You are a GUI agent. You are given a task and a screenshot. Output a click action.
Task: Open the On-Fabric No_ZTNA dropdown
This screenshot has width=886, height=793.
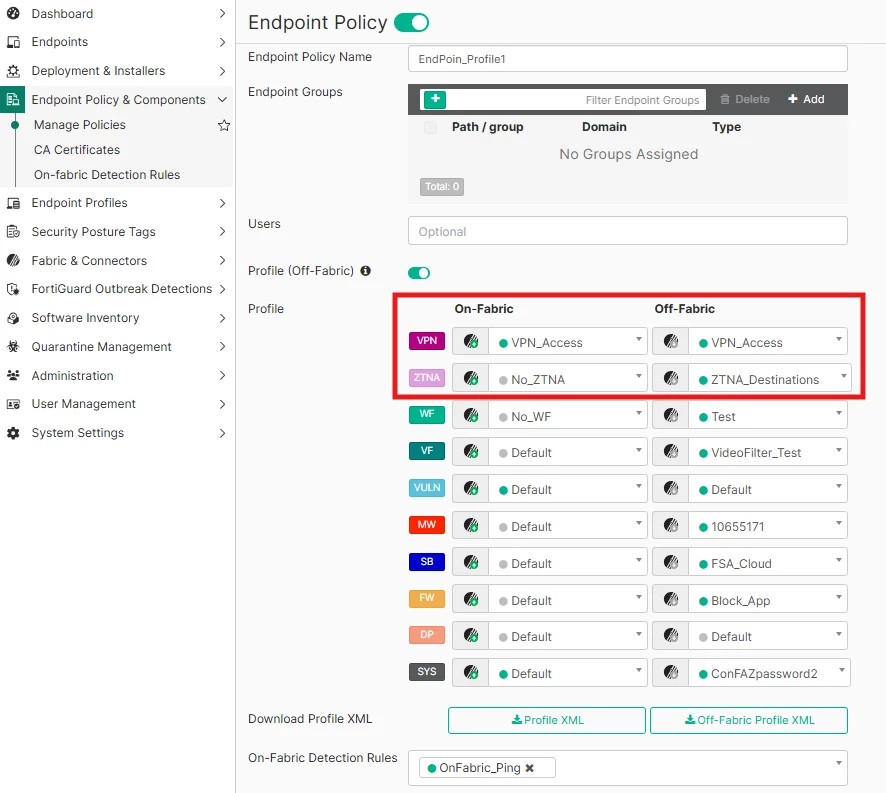568,378
